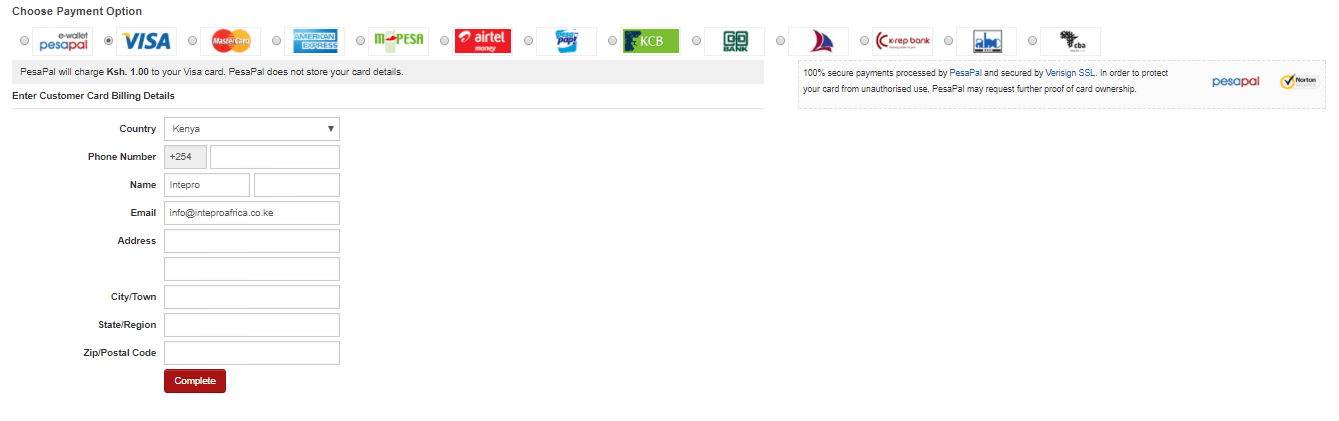
Task: Select the MasterCard radio button
Action: 192,41
